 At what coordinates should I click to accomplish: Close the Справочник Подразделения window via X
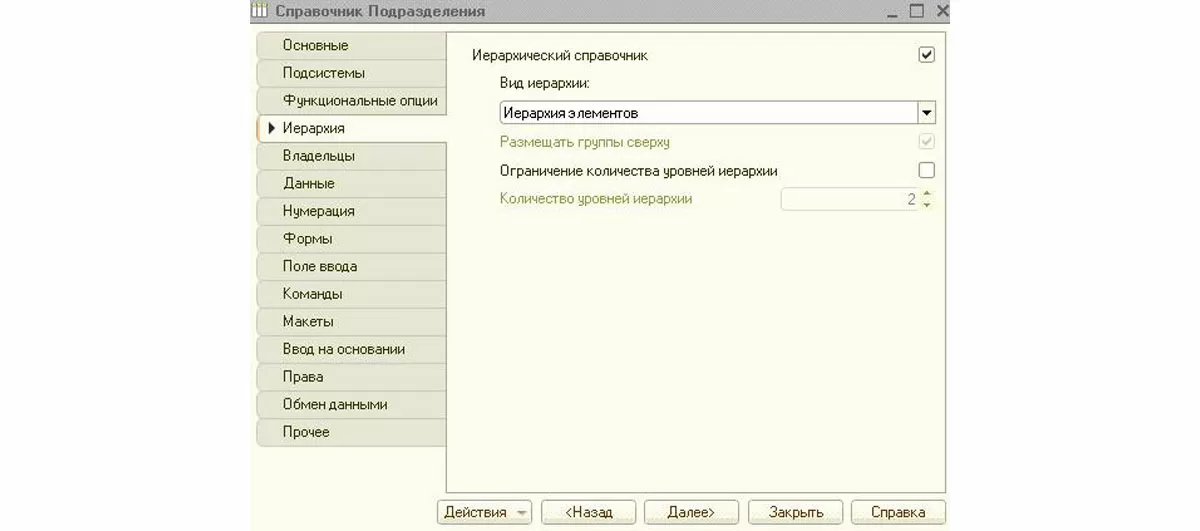(940, 11)
